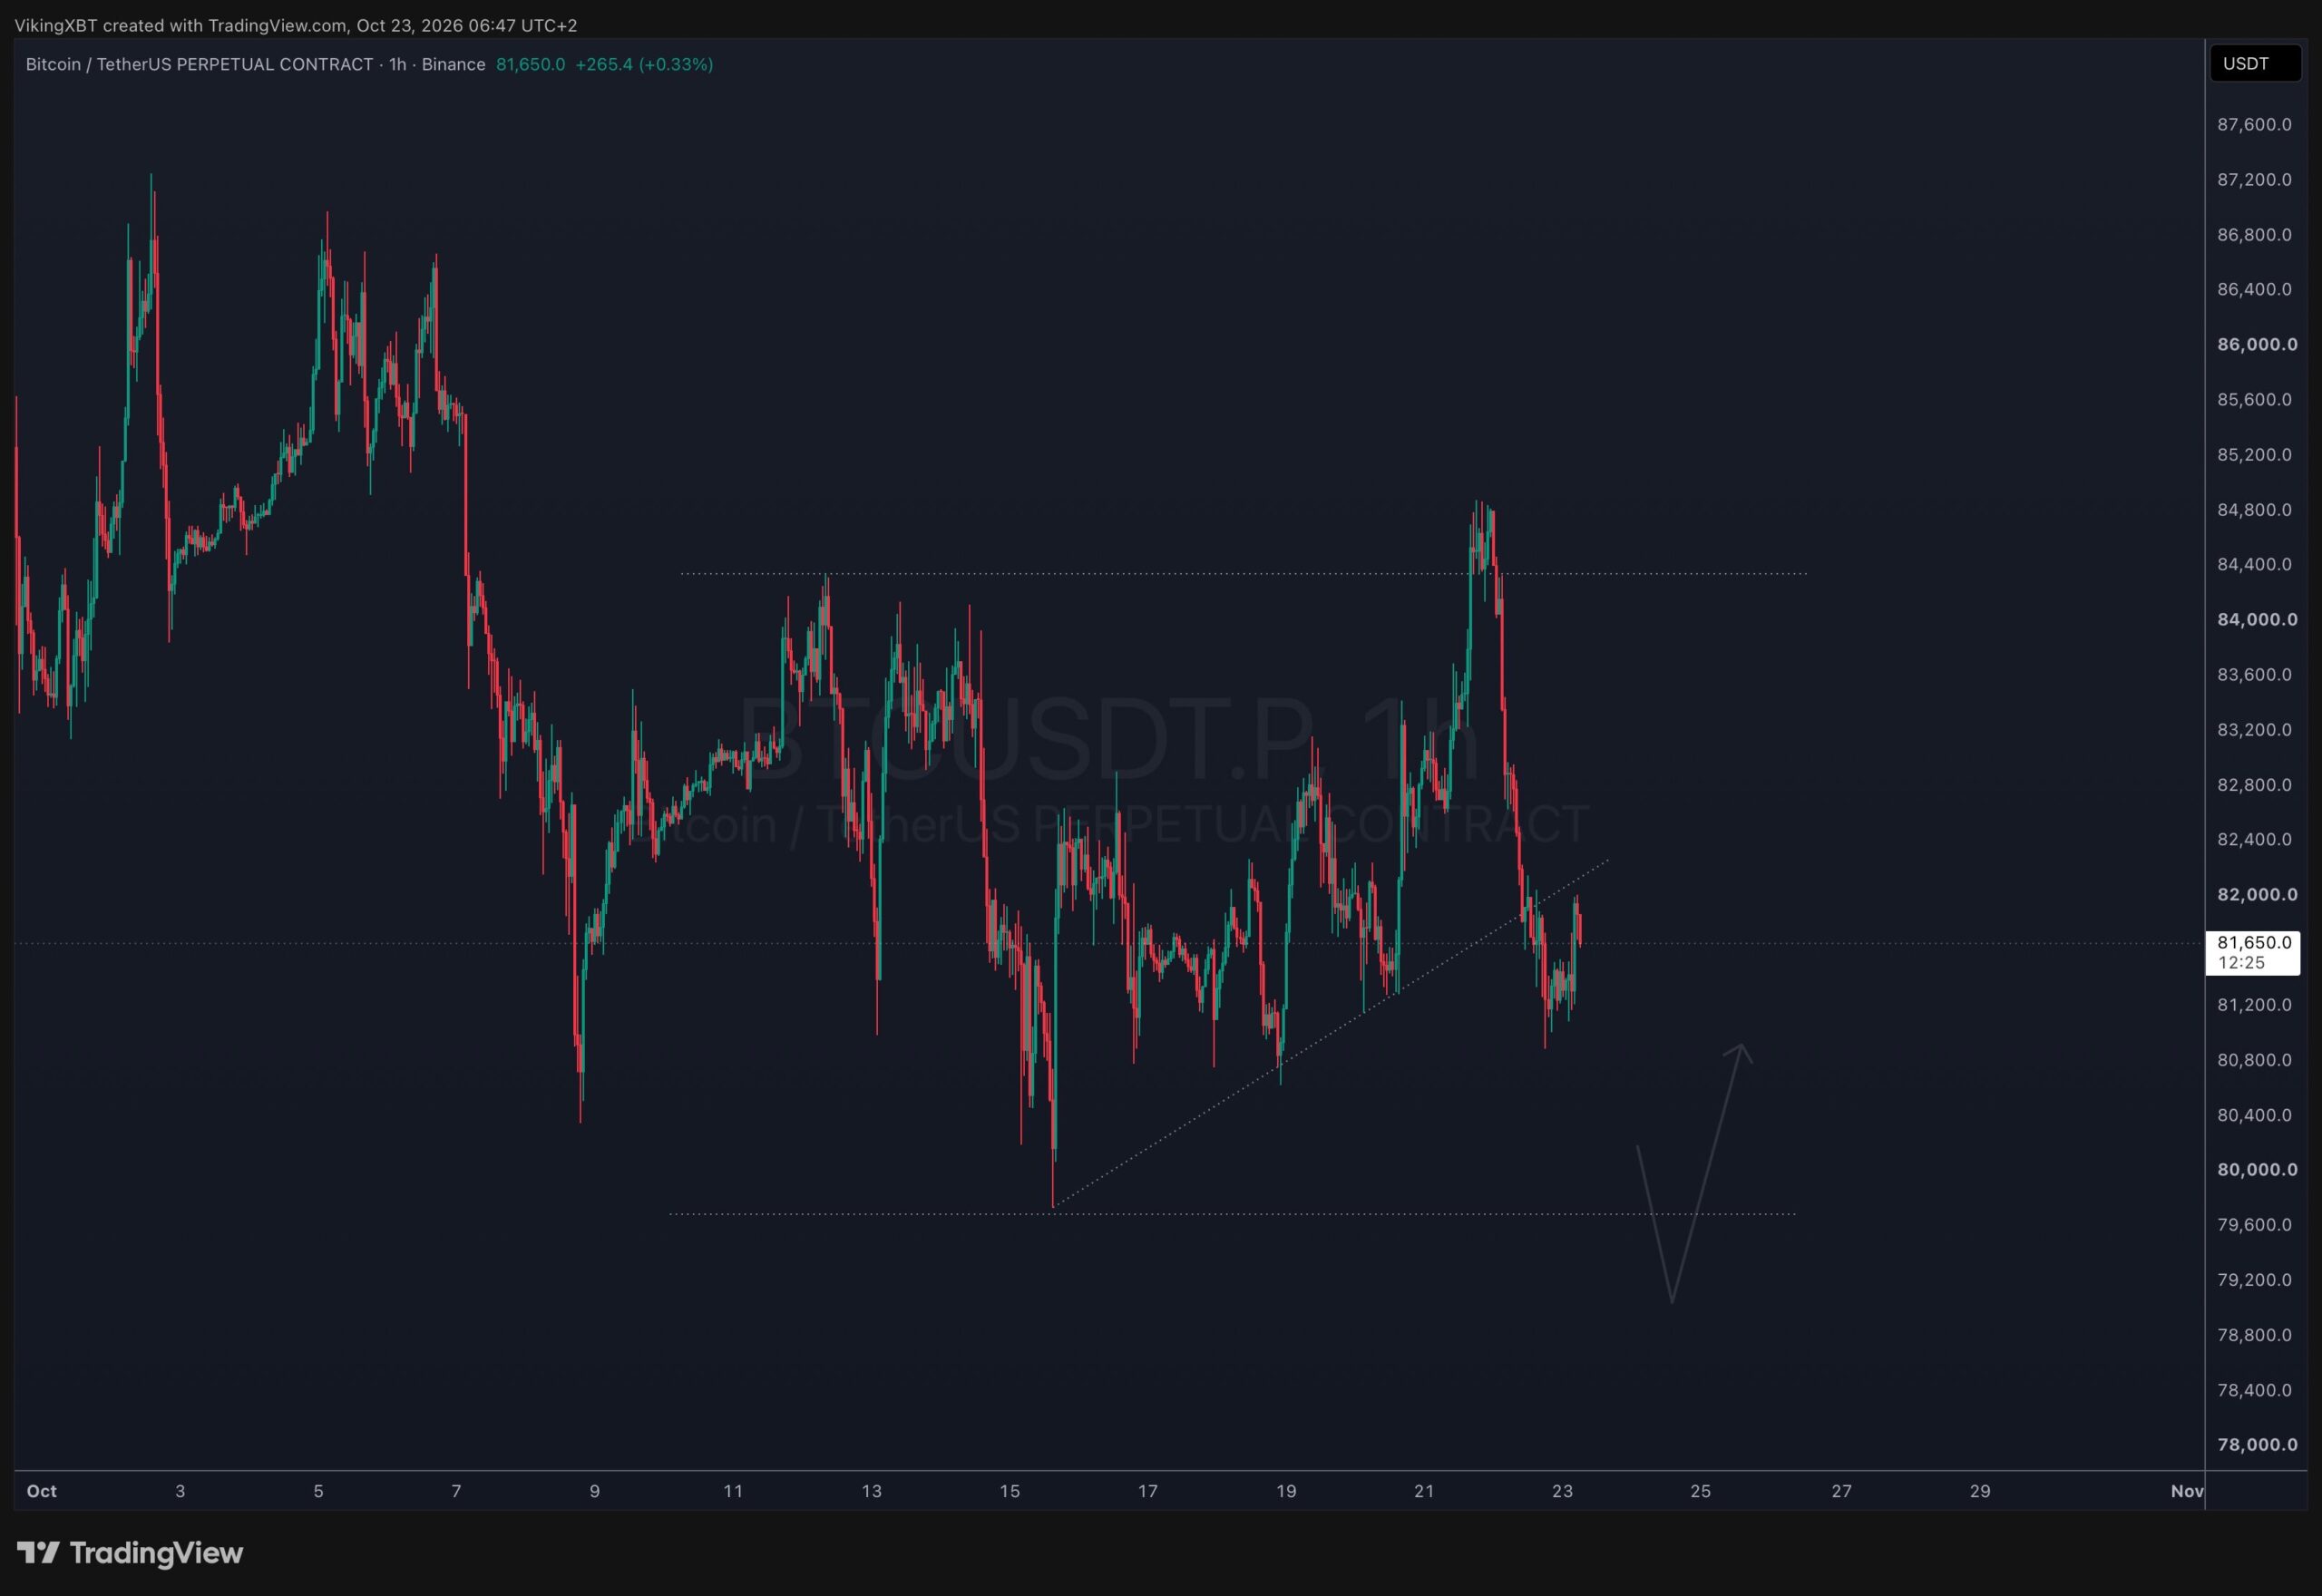Click the Oct label on time axis

coord(41,1491)
